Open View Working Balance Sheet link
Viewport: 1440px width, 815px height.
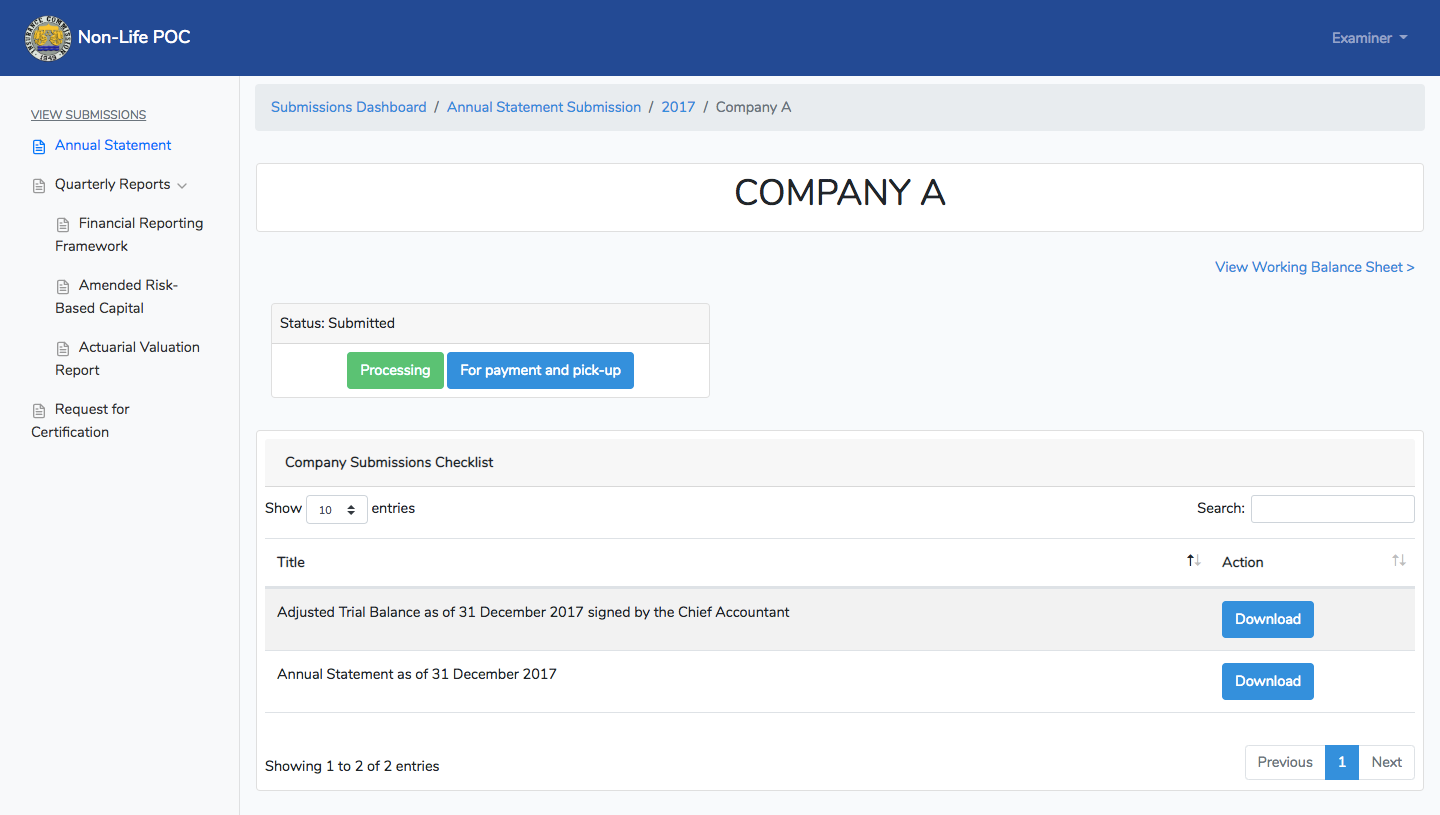pyautogui.click(x=1315, y=267)
